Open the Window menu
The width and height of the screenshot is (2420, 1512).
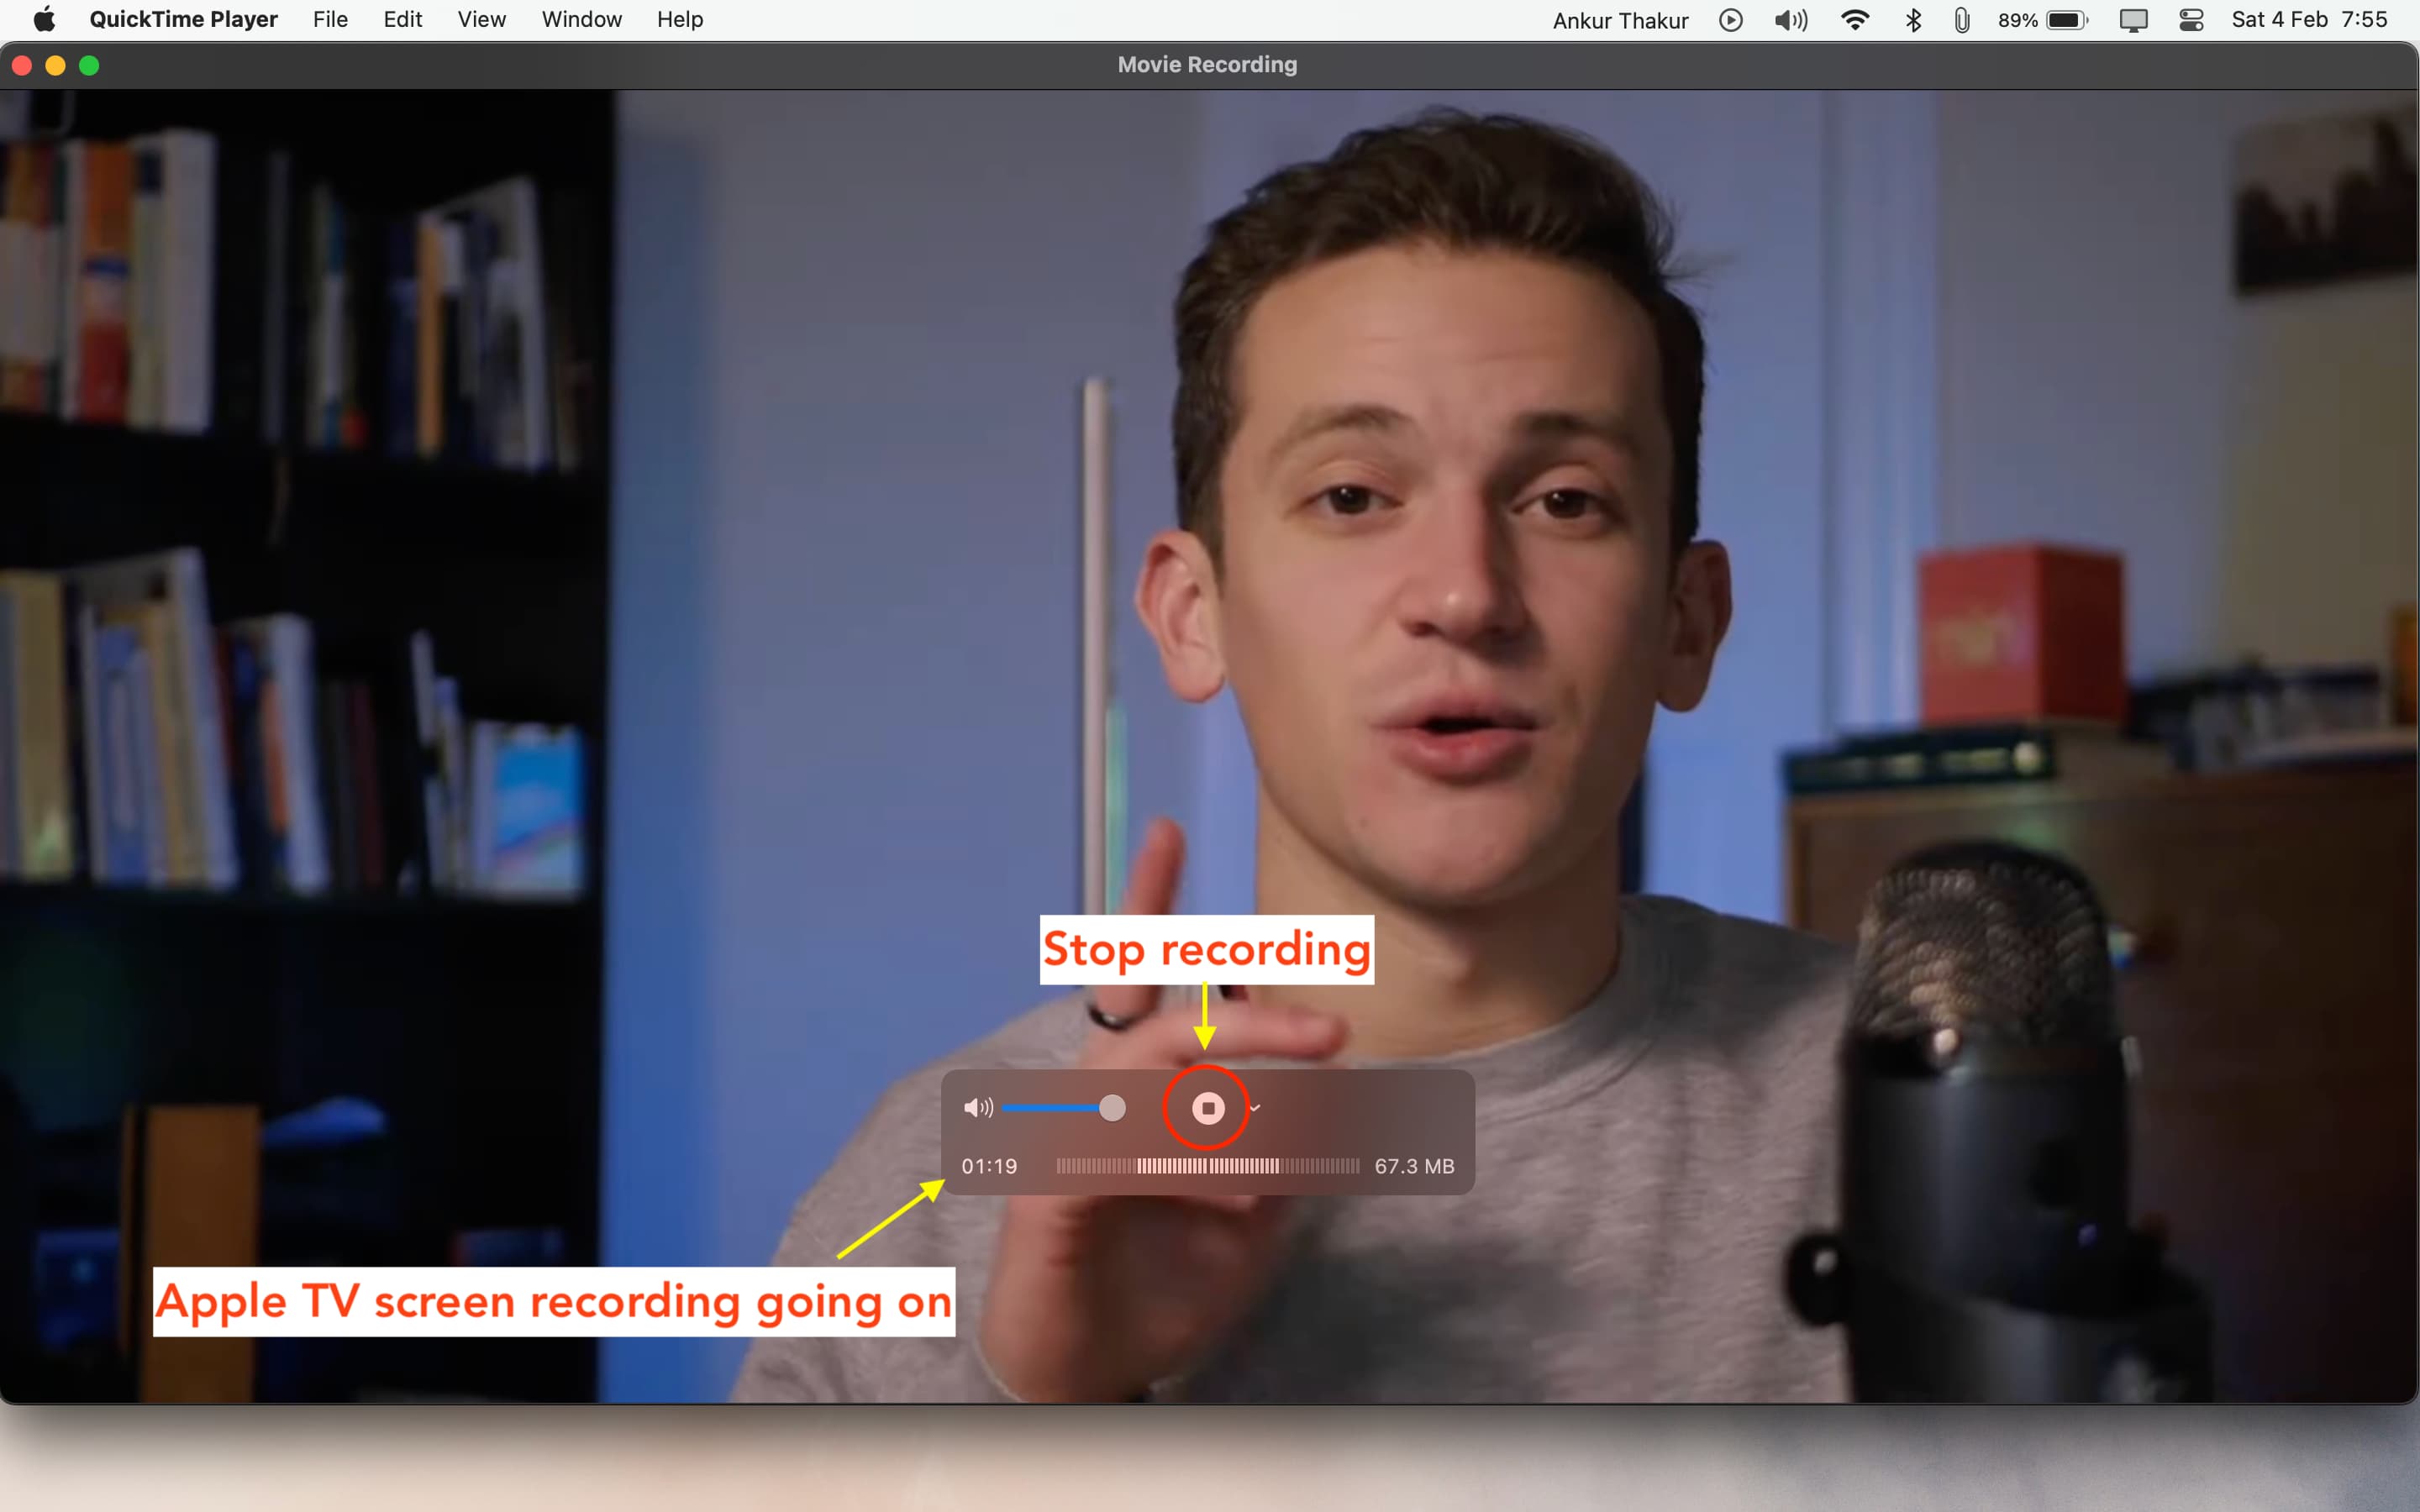click(581, 20)
